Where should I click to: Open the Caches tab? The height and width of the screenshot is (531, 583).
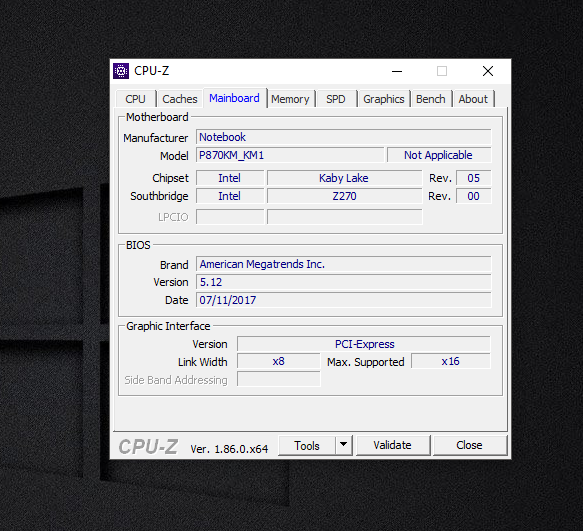tap(180, 99)
